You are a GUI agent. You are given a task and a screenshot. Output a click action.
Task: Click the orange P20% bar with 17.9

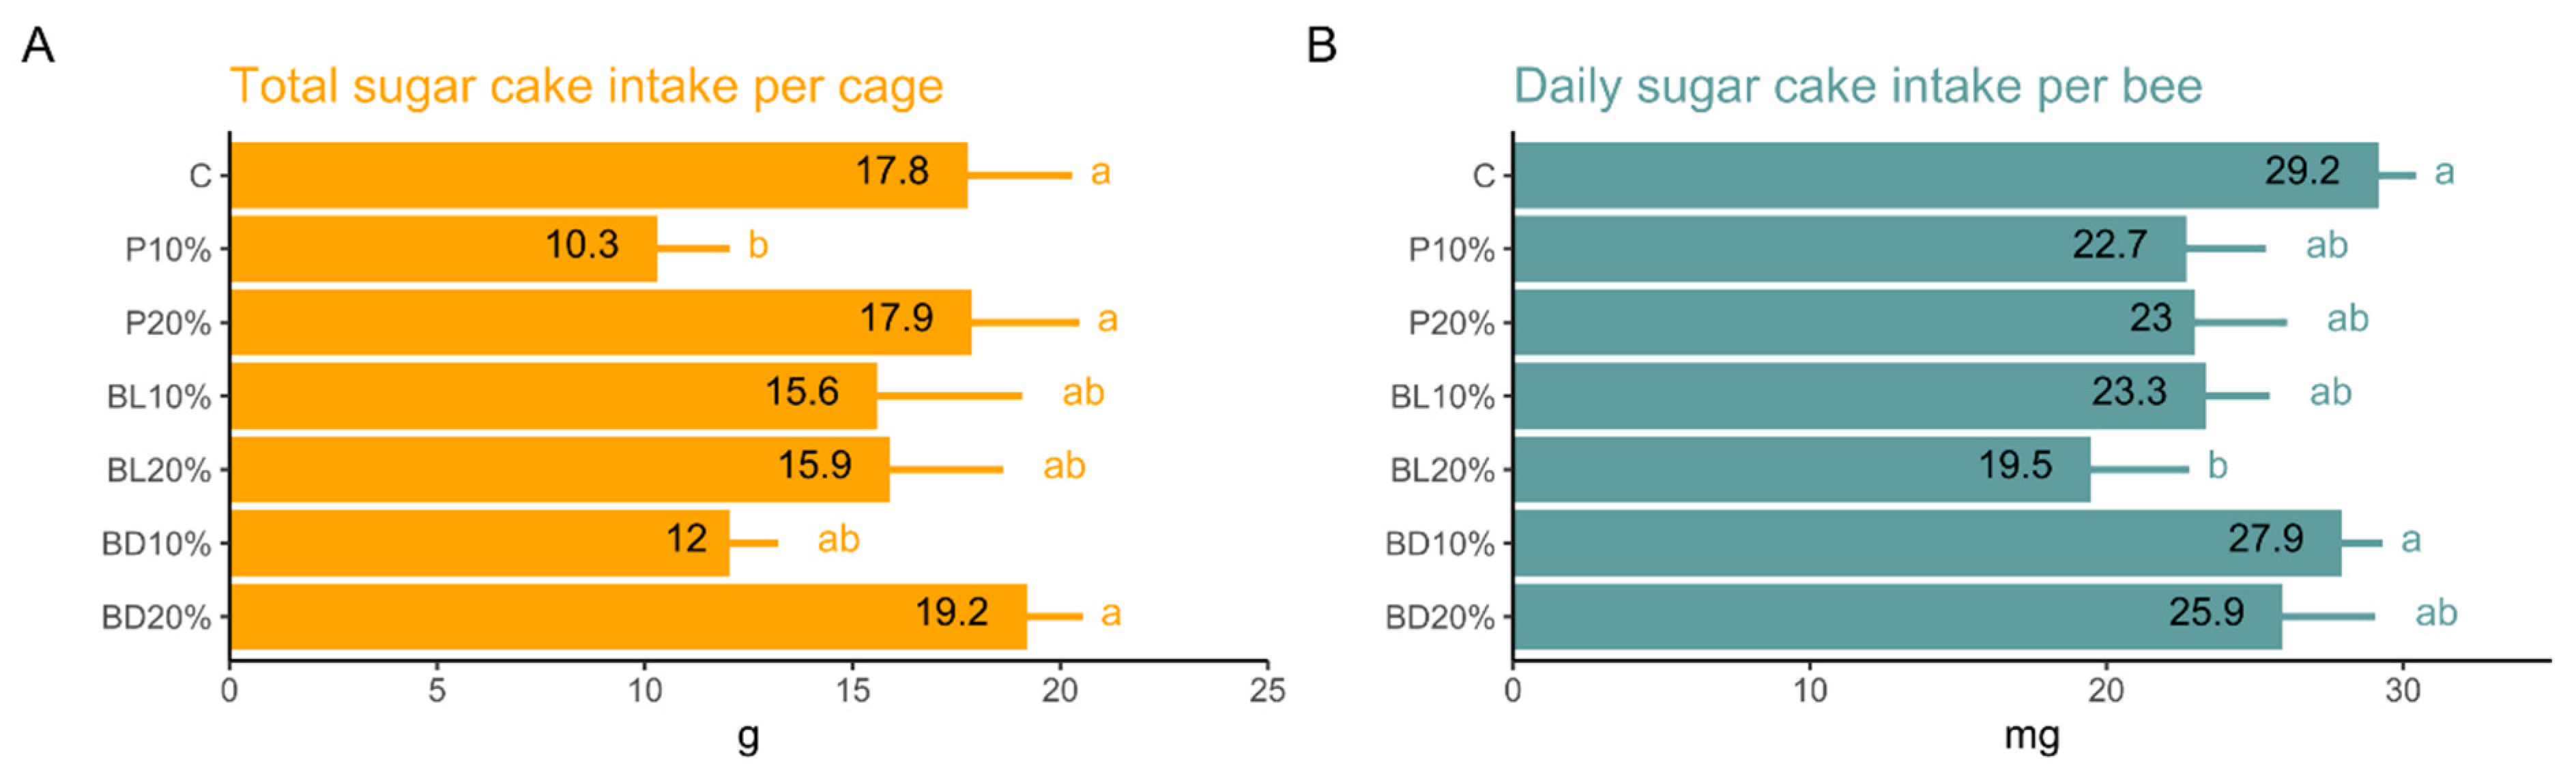pyautogui.click(x=600, y=322)
